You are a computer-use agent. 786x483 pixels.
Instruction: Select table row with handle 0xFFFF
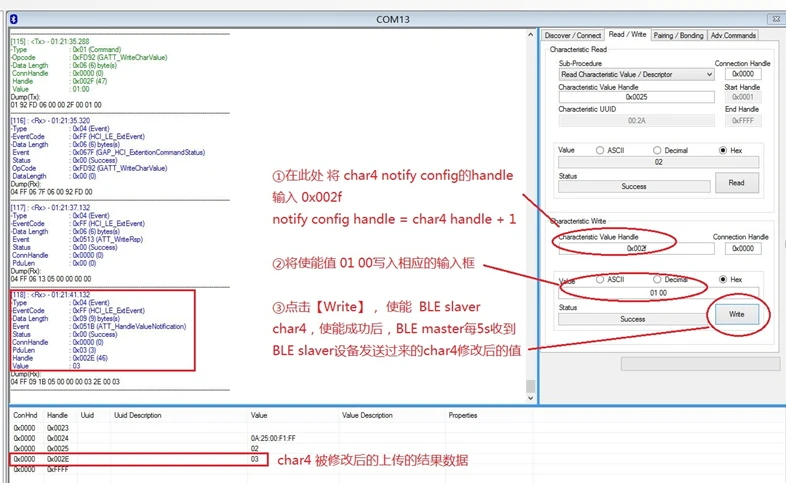tap(271, 469)
